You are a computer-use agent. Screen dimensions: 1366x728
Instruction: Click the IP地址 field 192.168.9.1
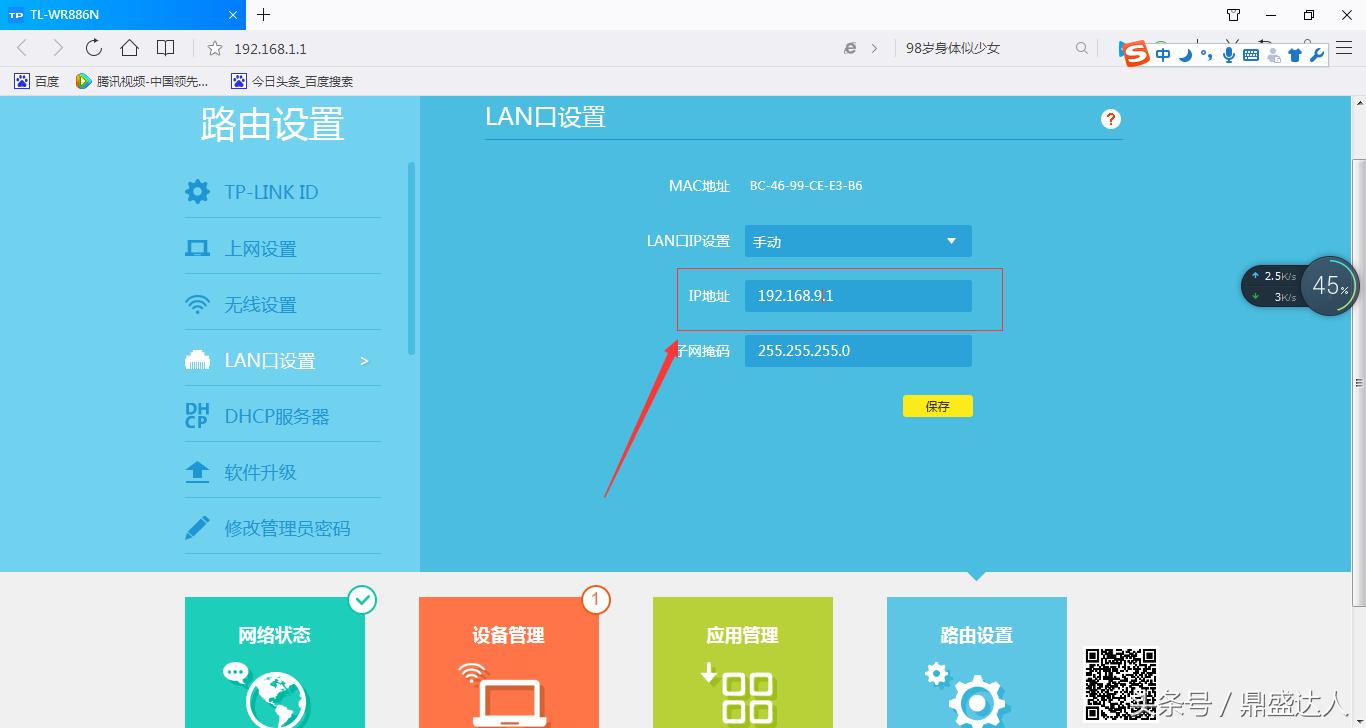coord(858,296)
